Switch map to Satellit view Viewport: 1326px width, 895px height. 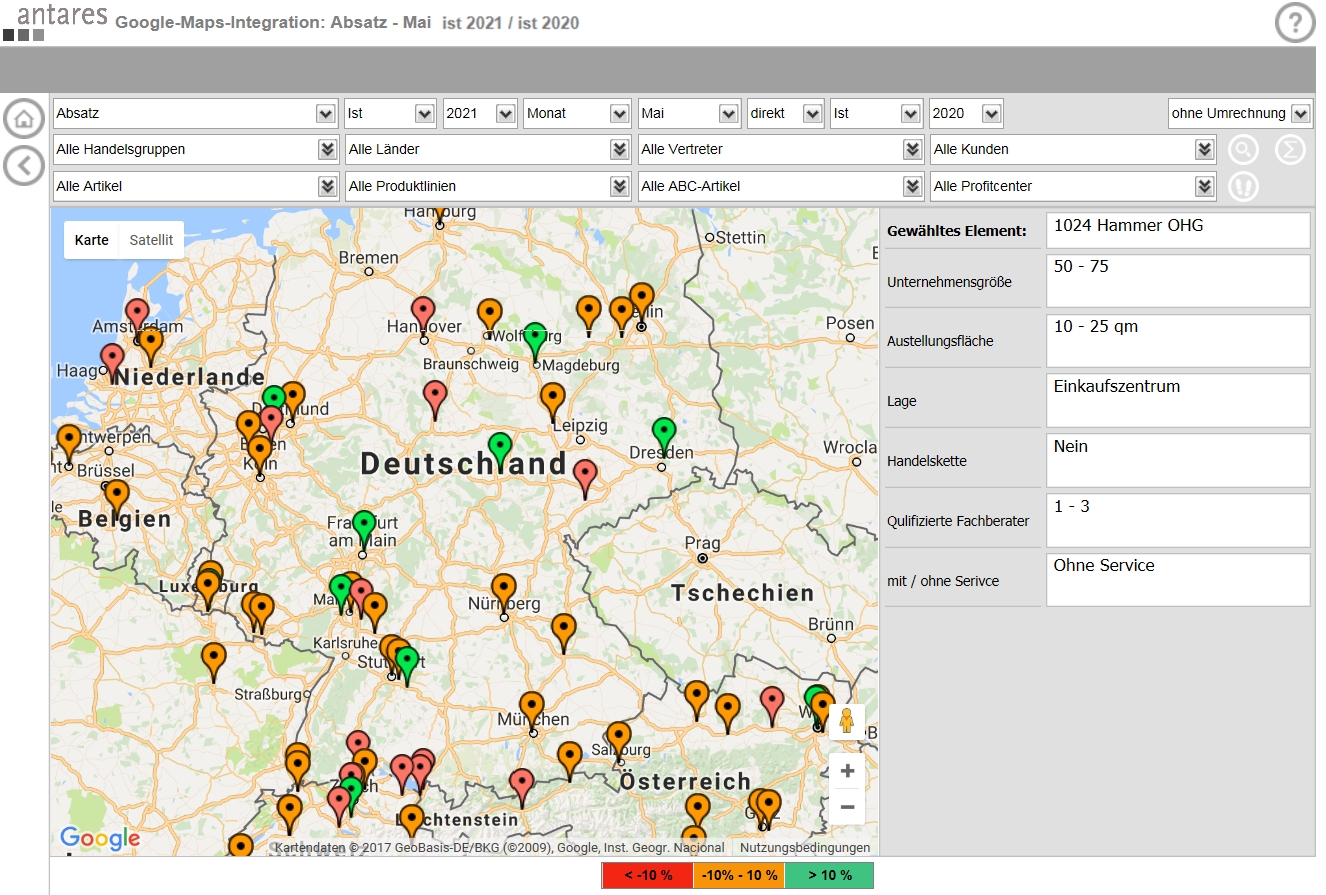151,240
